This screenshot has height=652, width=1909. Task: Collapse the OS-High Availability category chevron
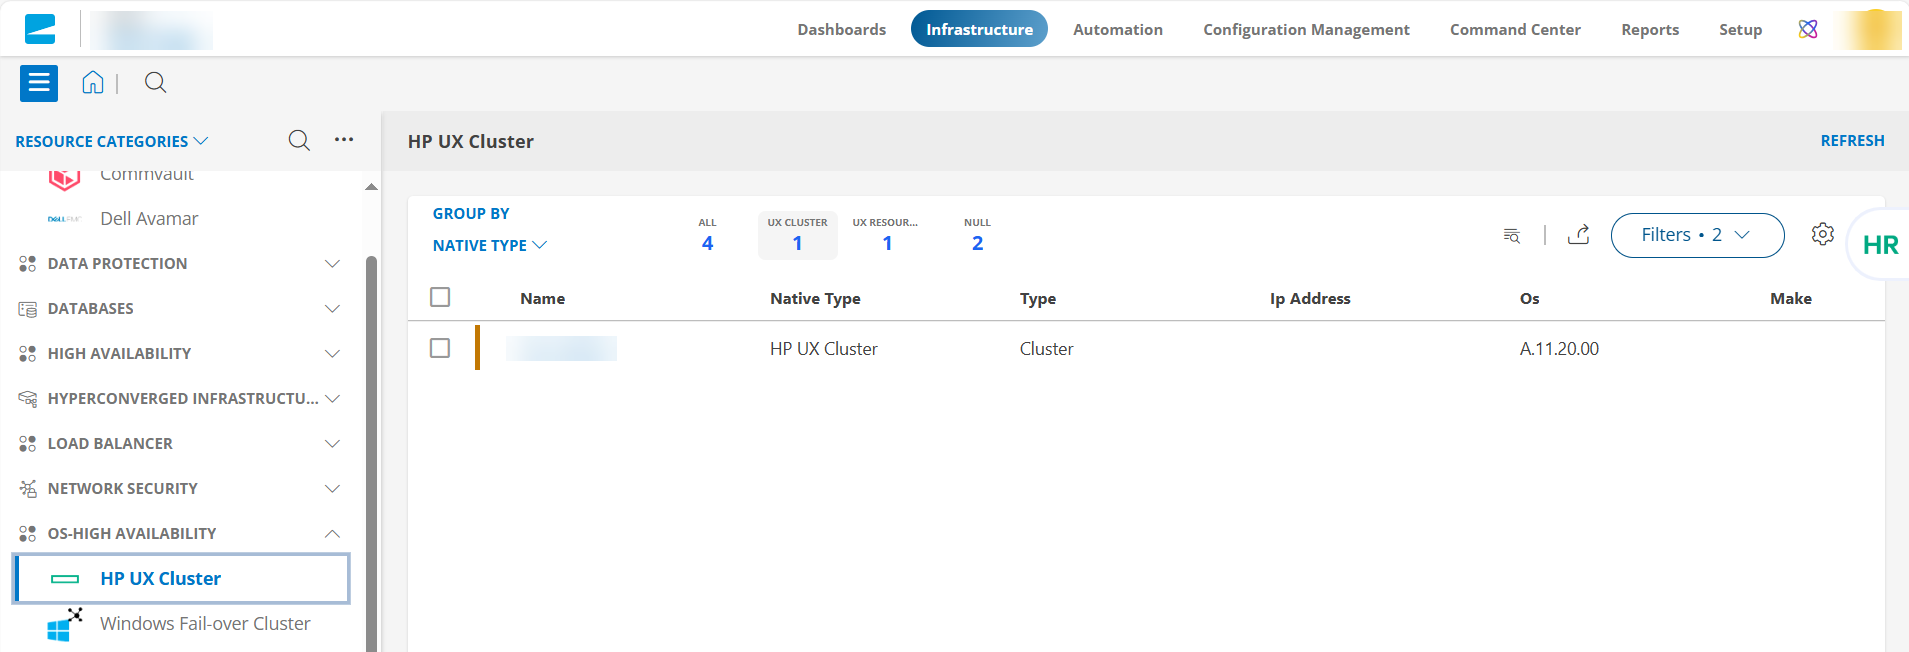333,534
